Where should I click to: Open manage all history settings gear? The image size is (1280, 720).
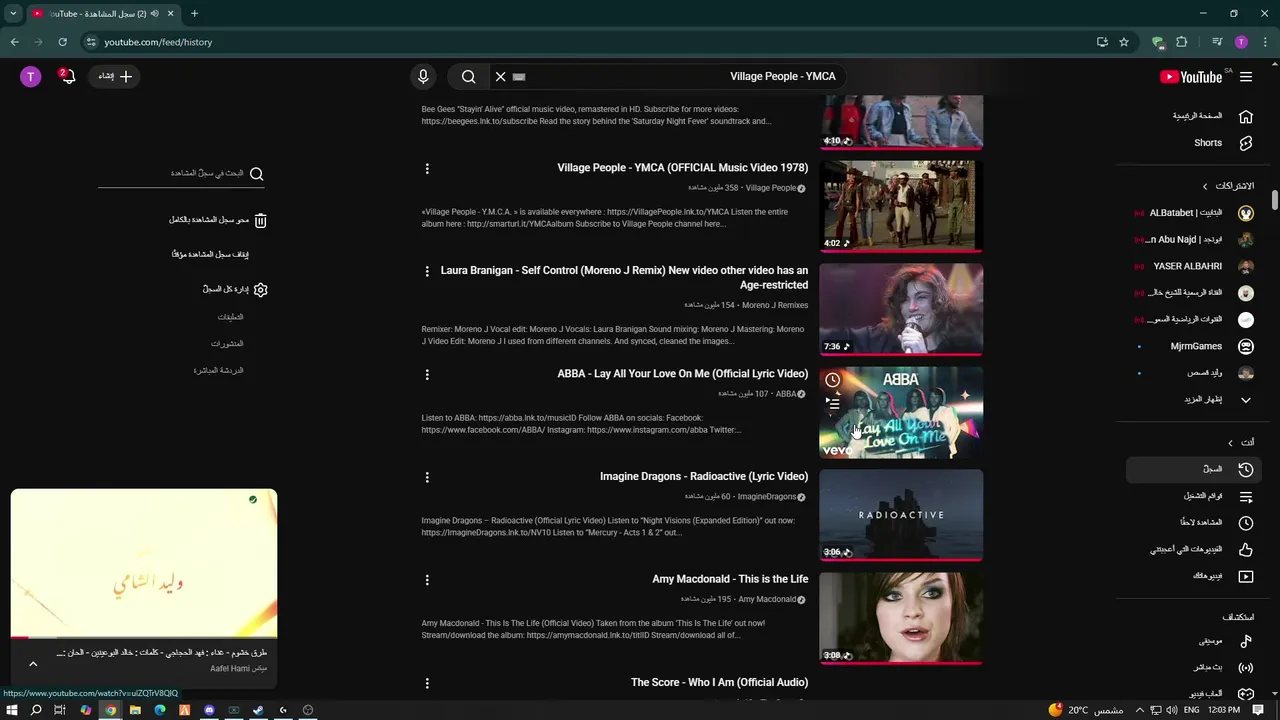[235, 289]
